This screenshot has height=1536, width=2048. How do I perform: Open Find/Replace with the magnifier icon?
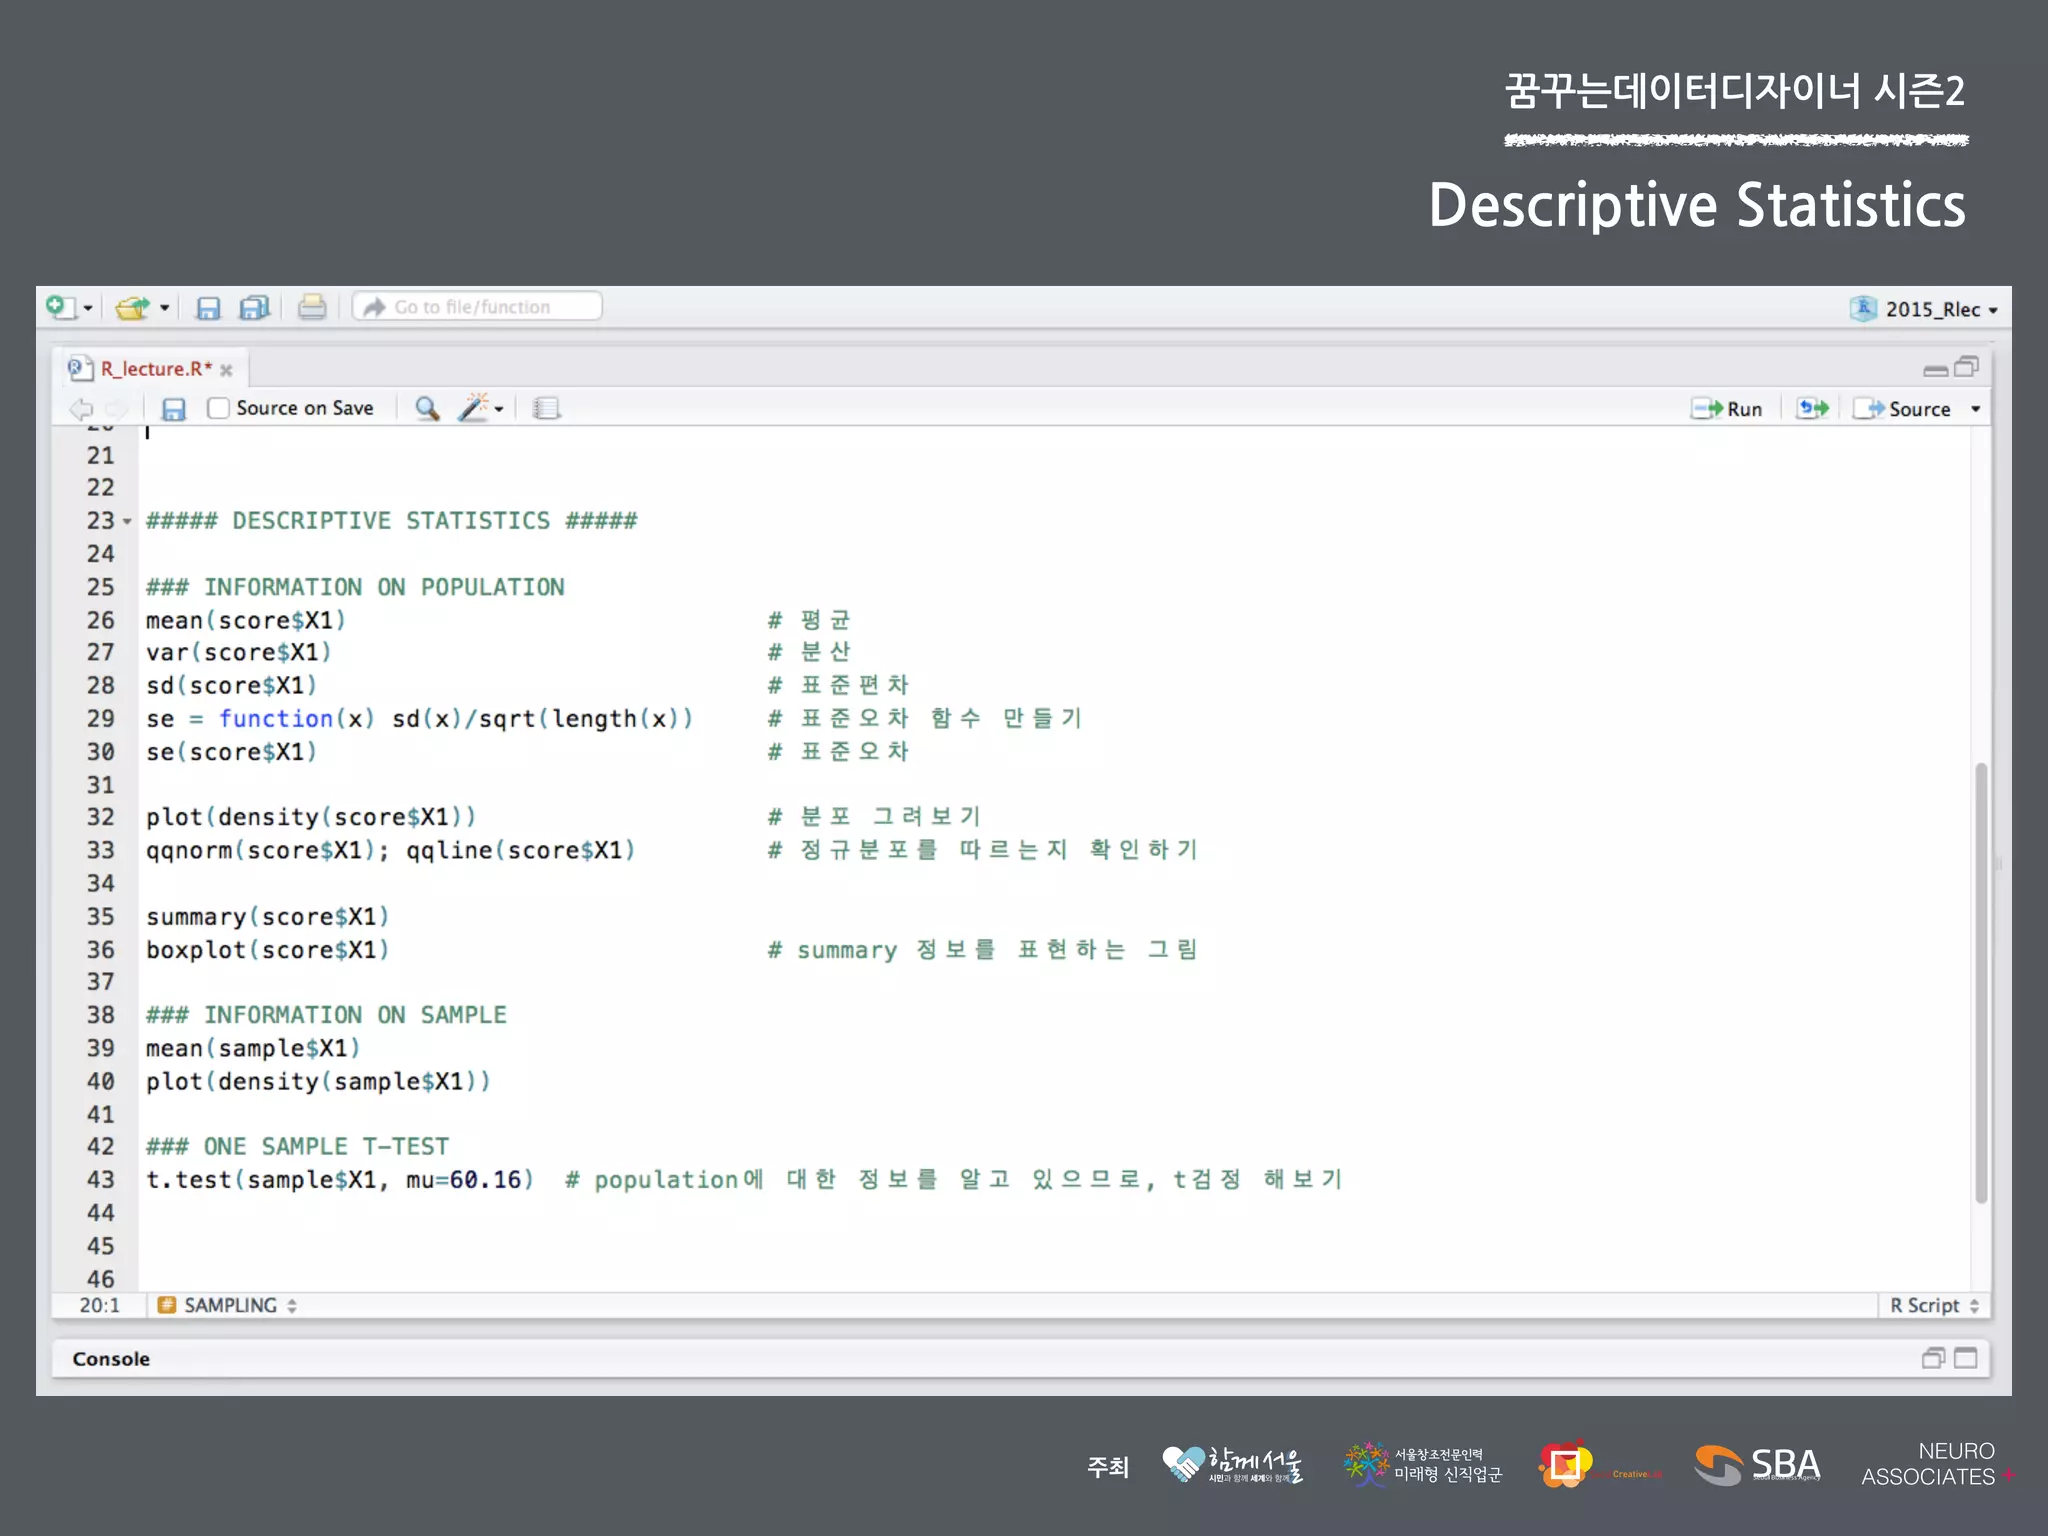427,408
